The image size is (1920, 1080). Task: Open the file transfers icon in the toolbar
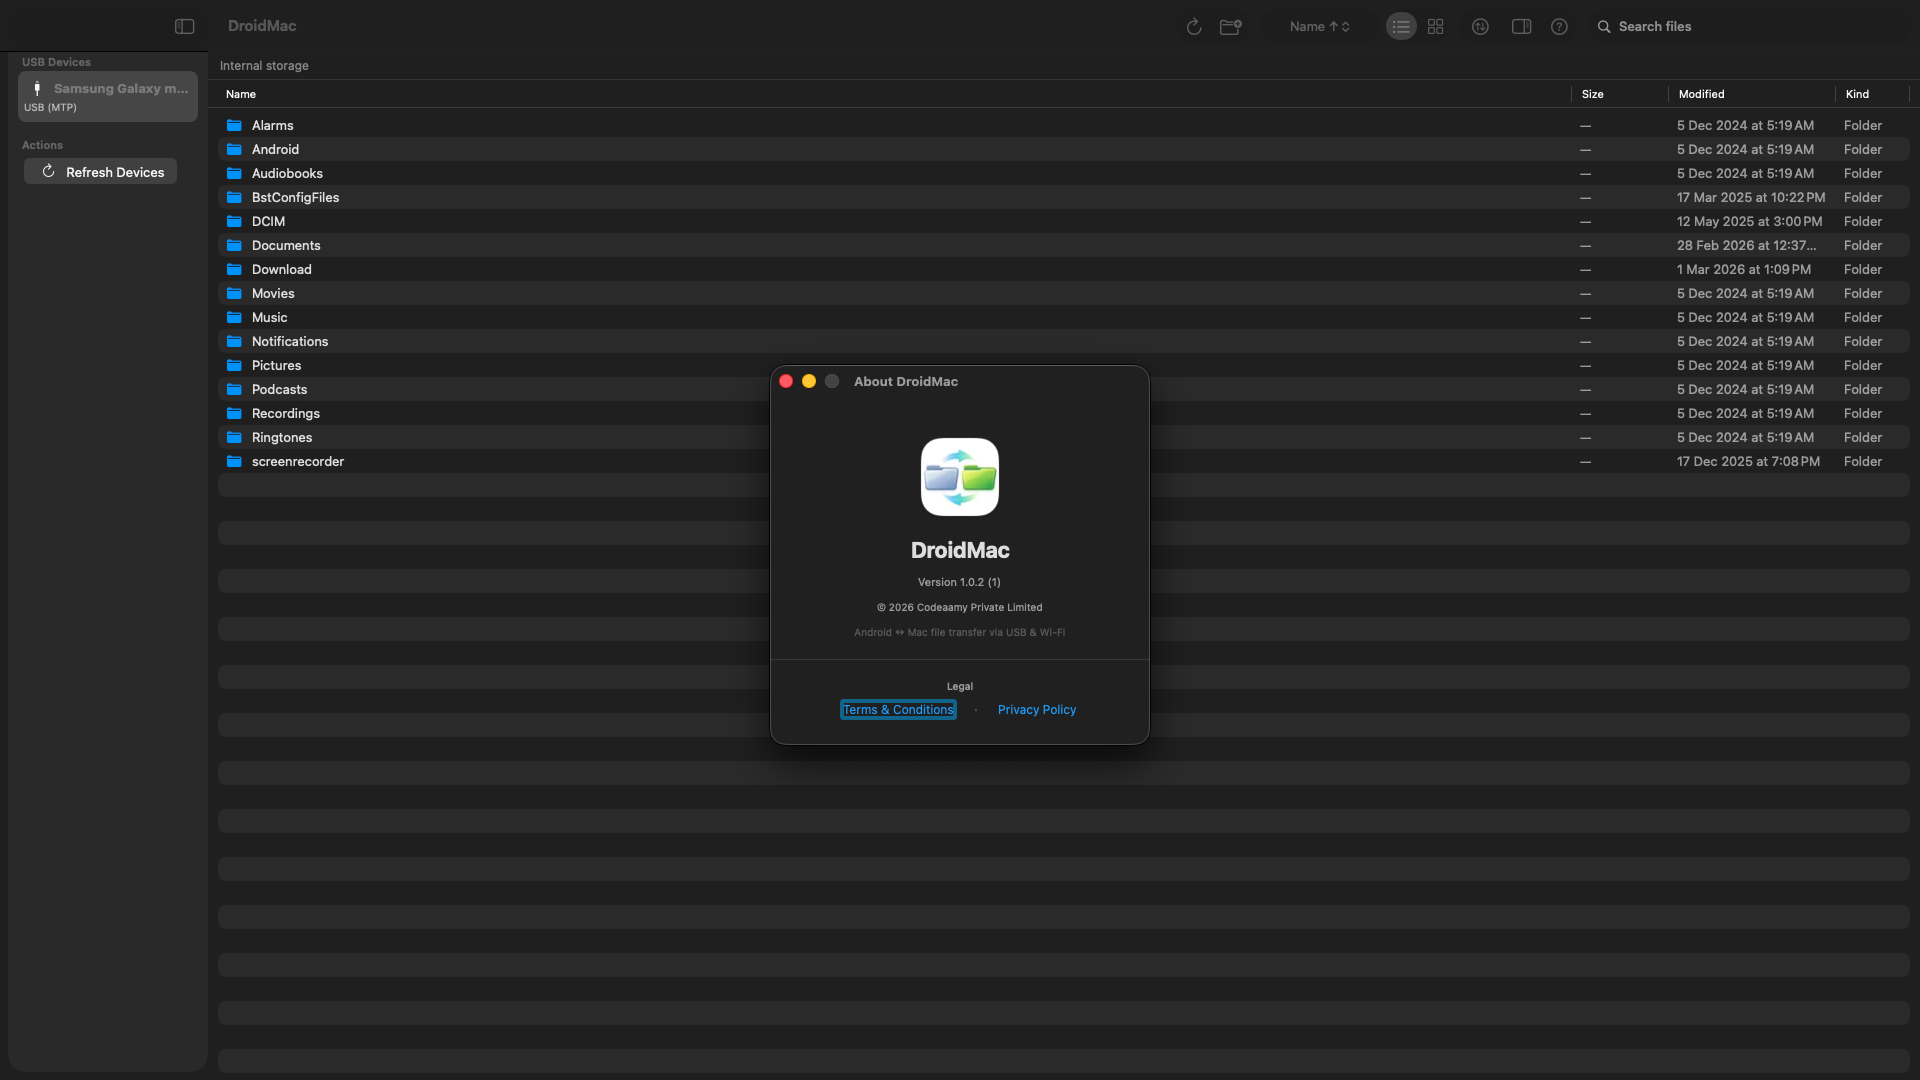(x=1480, y=26)
